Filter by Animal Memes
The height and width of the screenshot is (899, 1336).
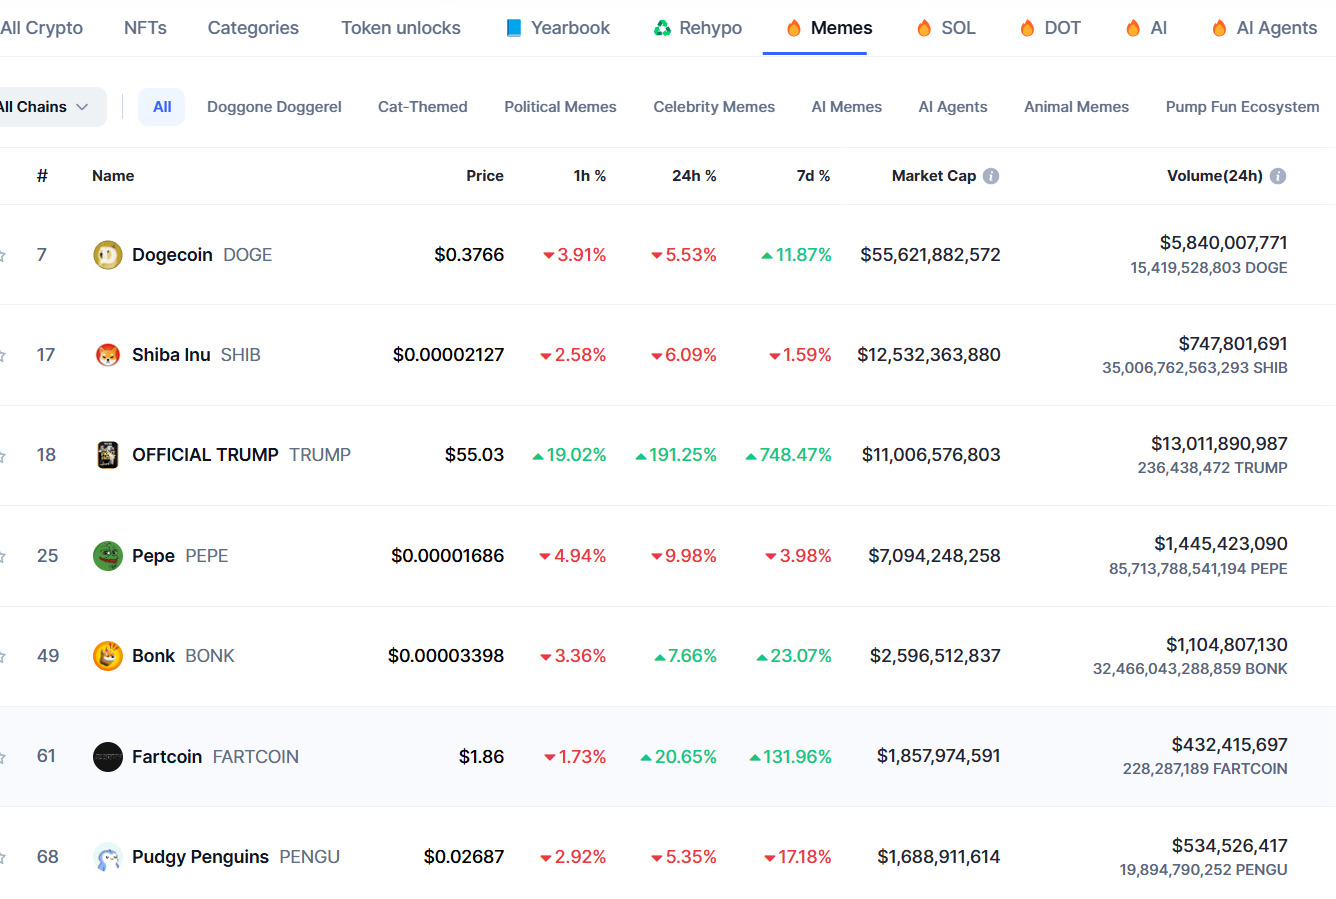tap(1076, 107)
